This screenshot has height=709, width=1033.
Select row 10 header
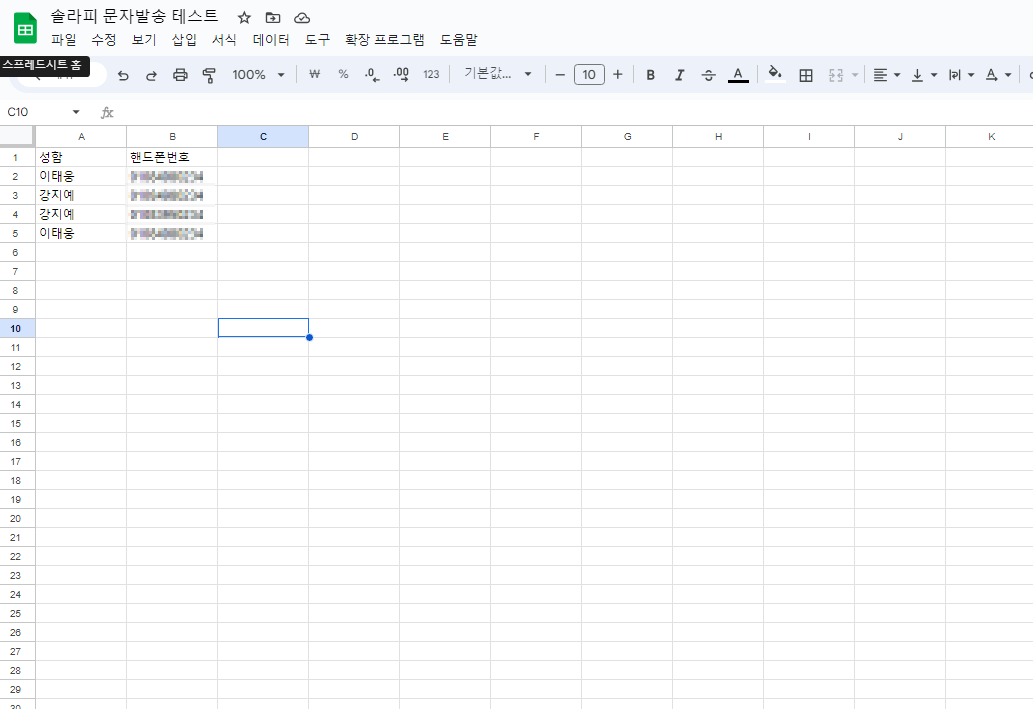16,328
